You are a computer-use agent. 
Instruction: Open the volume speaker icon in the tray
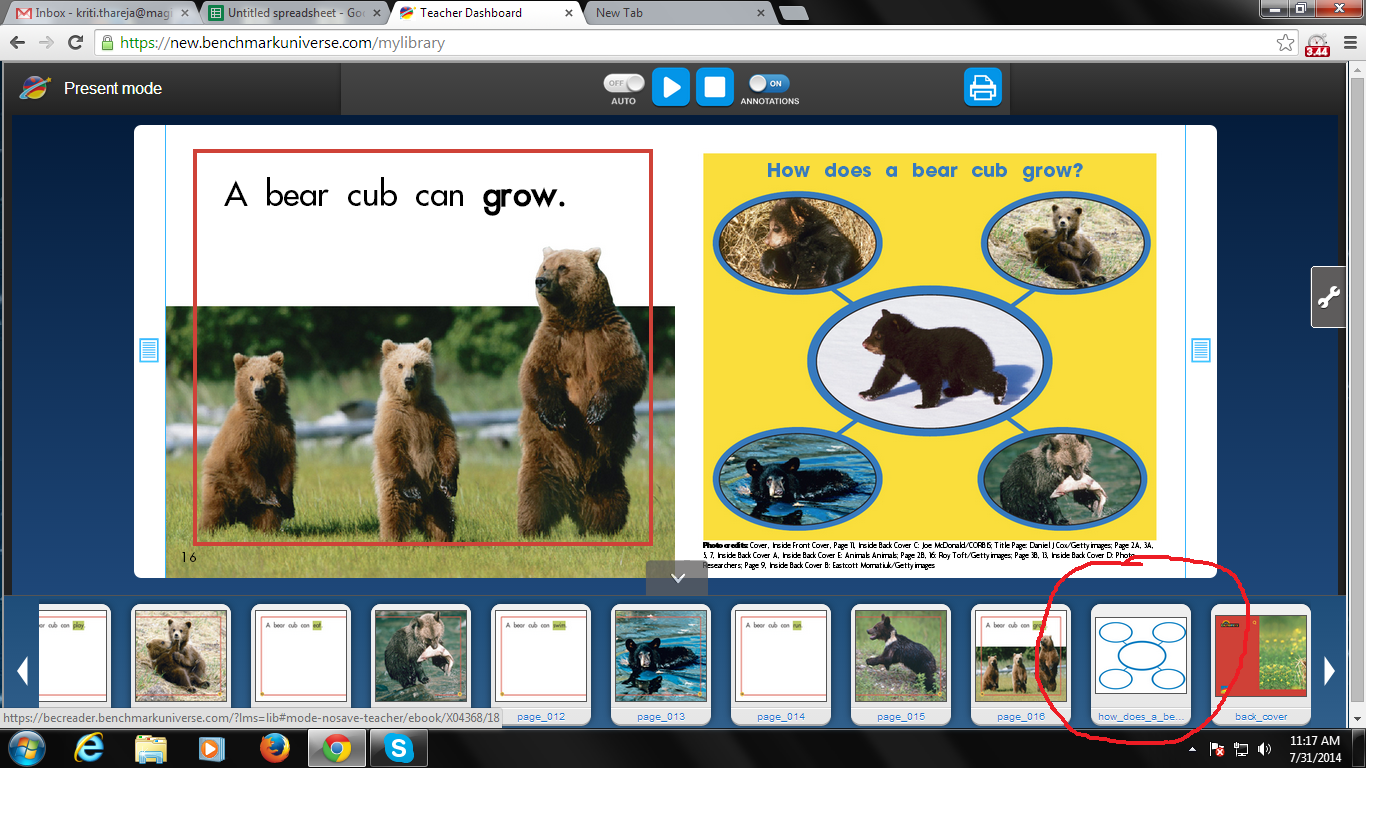pyautogui.click(x=1265, y=749)
